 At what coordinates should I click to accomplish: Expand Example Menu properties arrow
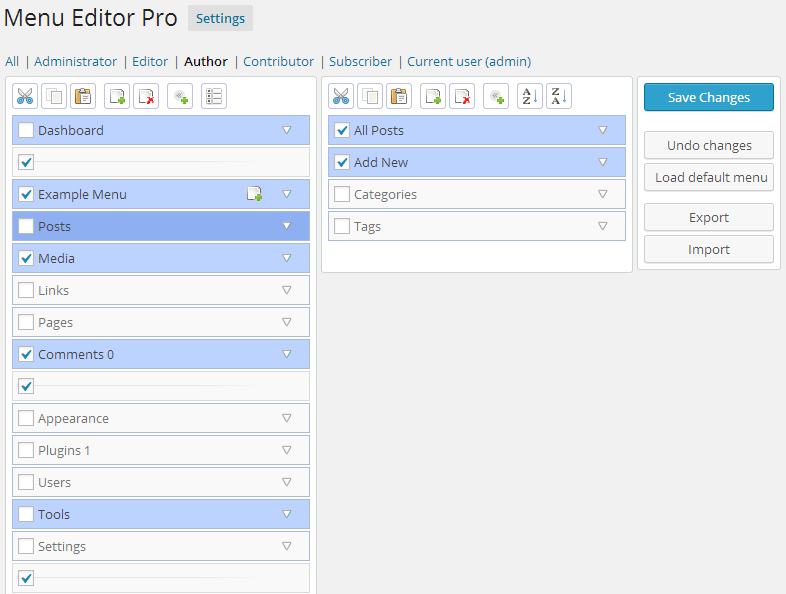(287, 194)
